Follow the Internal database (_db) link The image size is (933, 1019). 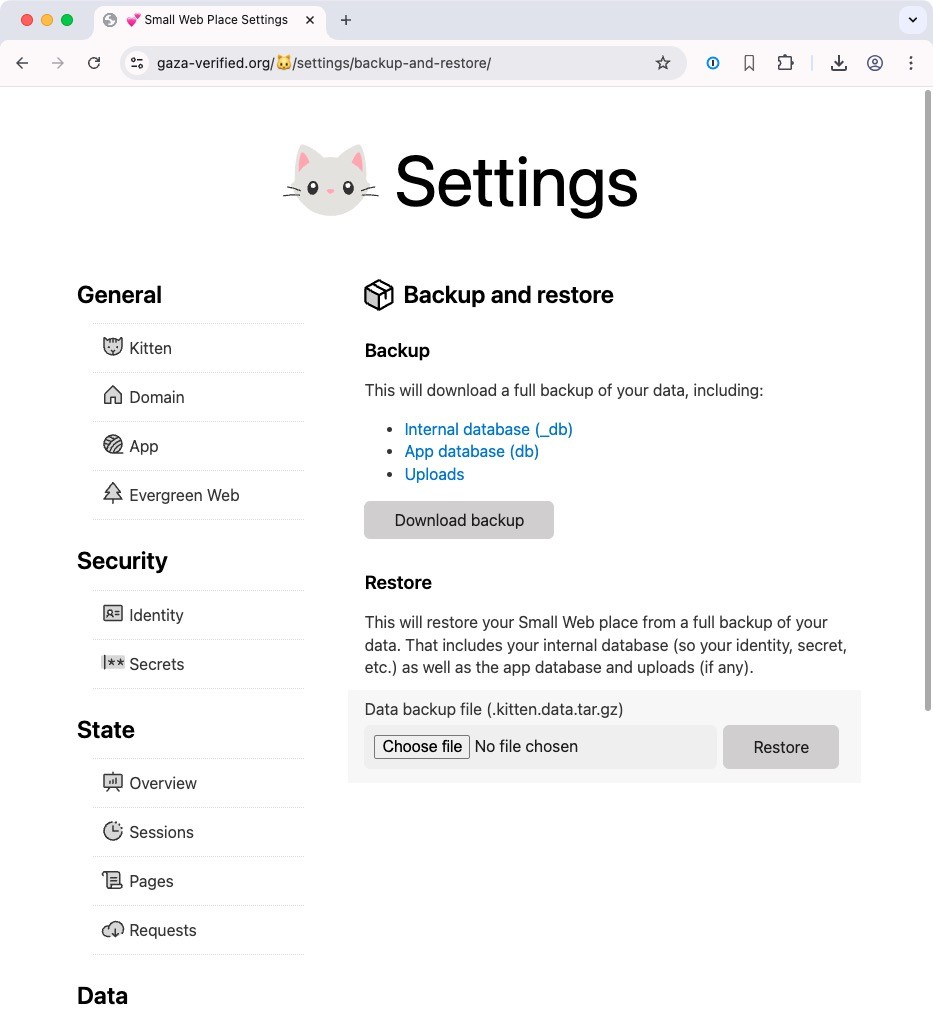tap(488, 429)
